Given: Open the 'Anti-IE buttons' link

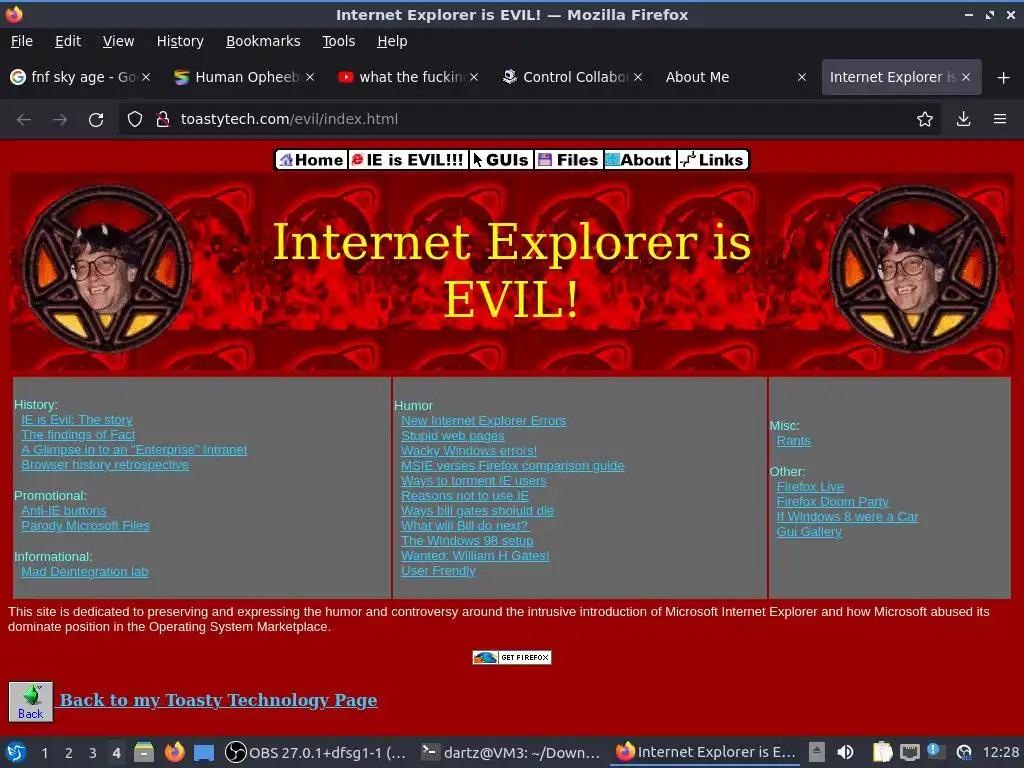Looking at the screenshot, I should click(x=63, y=511).
